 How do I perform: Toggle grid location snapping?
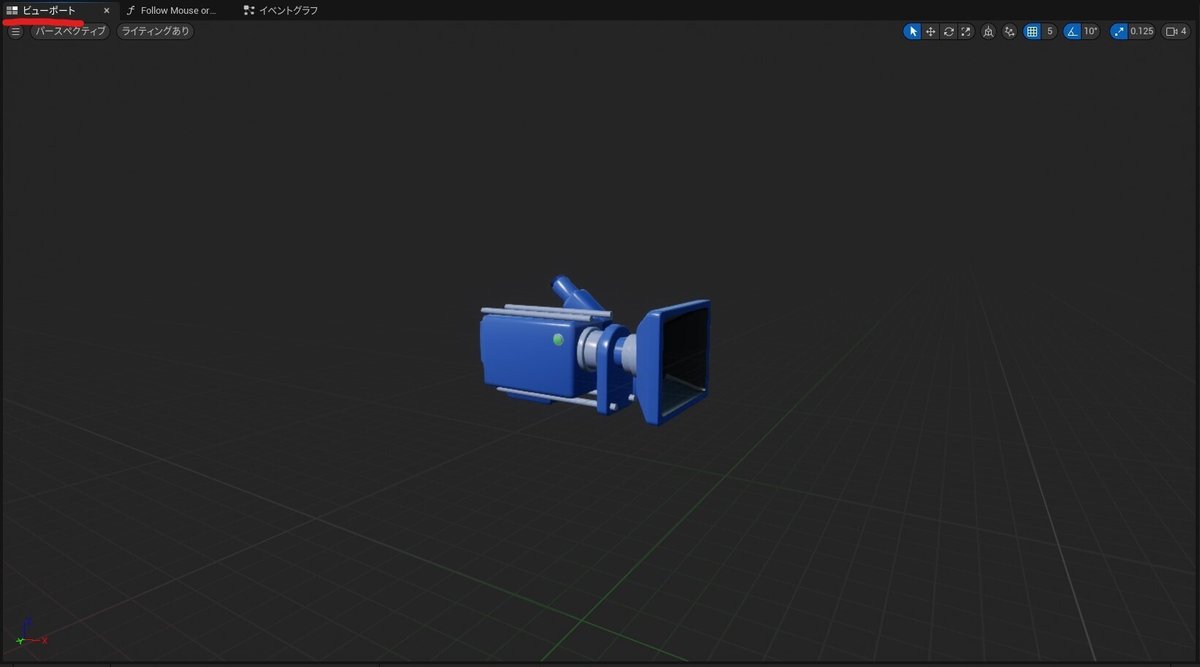(x=1032, y=31)
